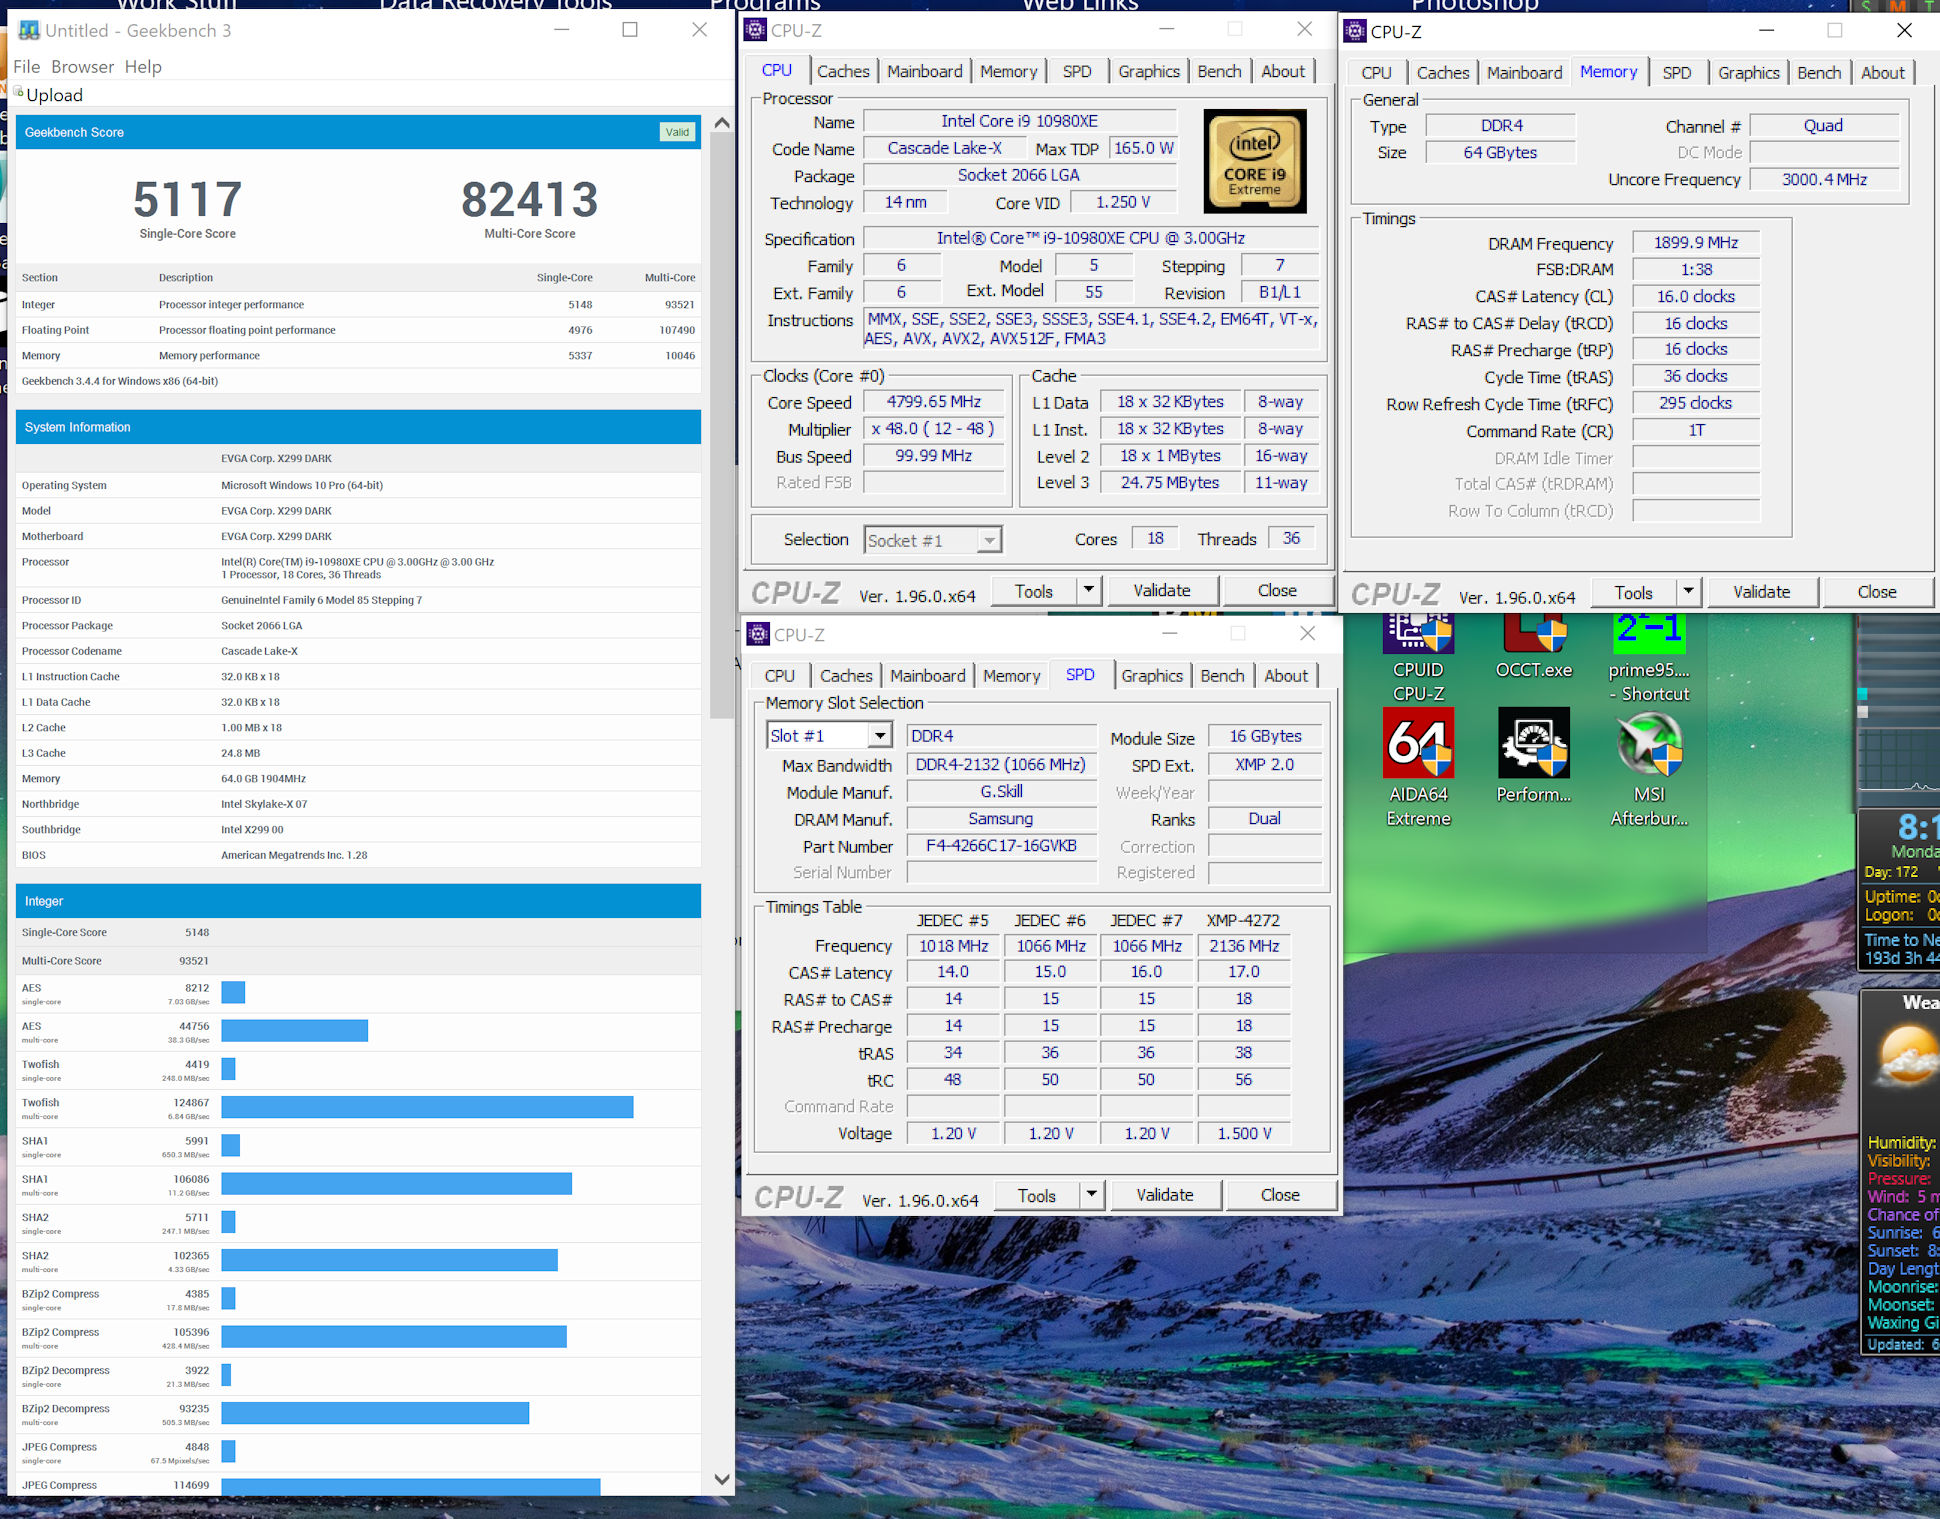This screenshot has width=1940, height=1519.
Task: Click the Processor ID row in System Information
Action: [x=358, y=600]
